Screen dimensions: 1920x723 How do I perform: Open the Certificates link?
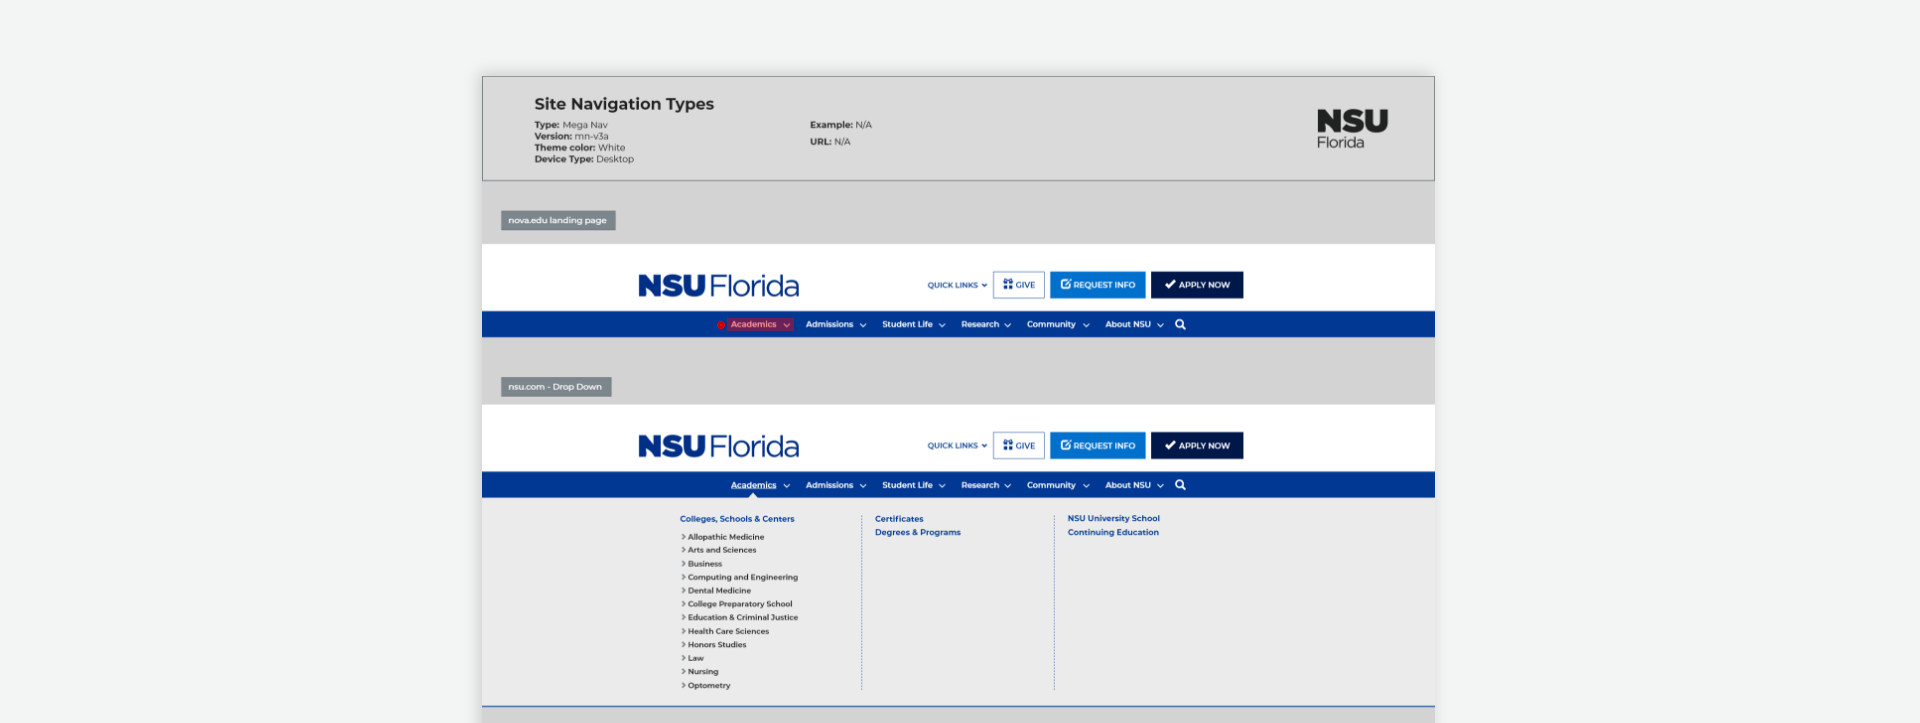[x=899, y=519]
